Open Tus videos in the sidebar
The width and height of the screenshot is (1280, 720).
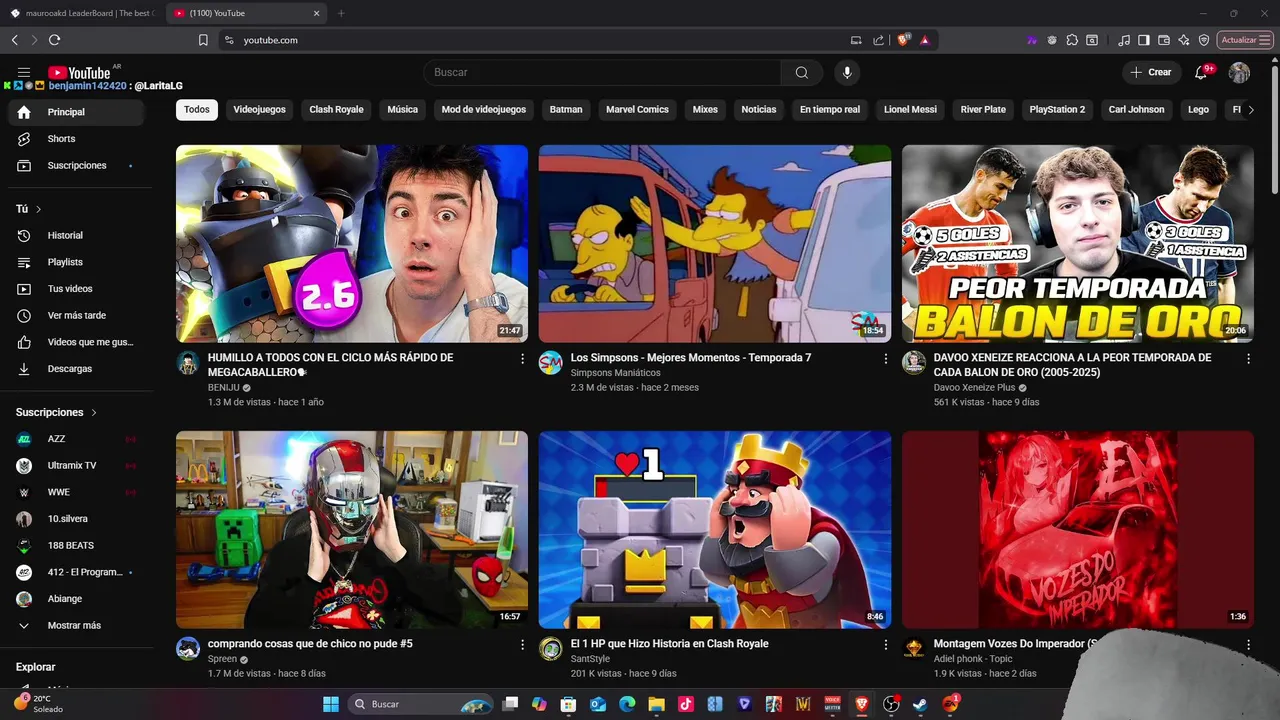click(x=76, y=289)
